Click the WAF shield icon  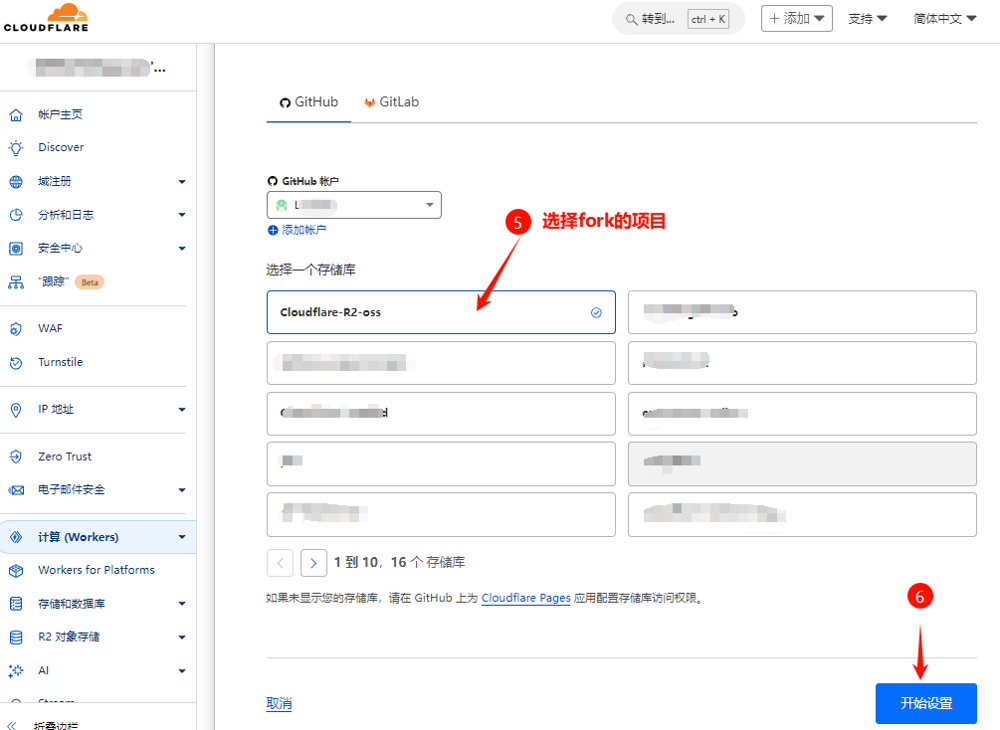(16, 329)
